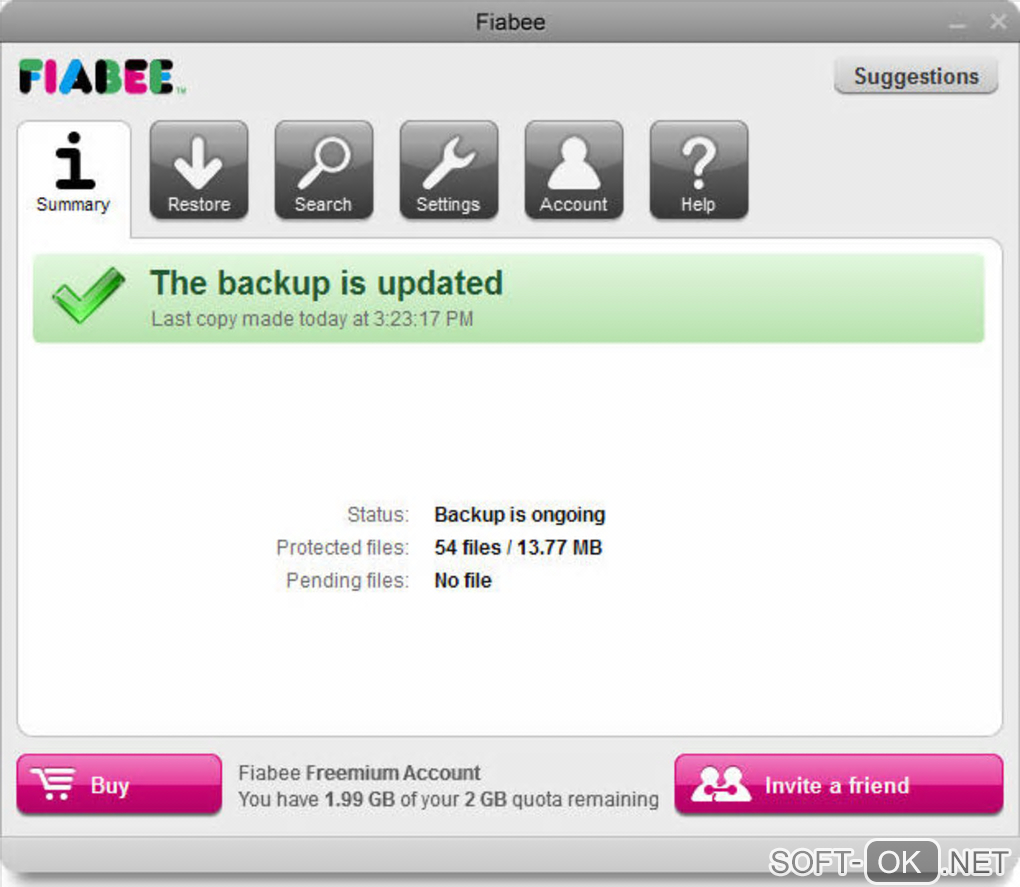Open the Search magnifier tab
The image size is (1020, 887).
click(x=323, y=170)
